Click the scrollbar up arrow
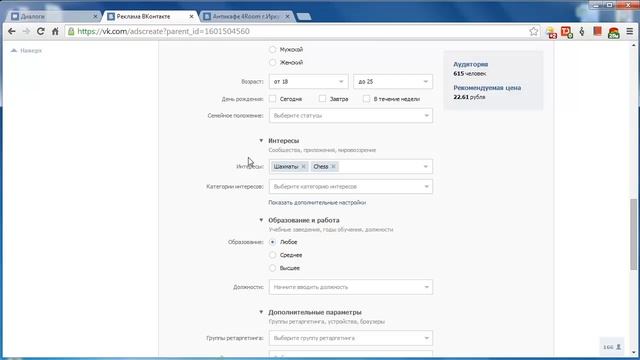 (633, 46)
